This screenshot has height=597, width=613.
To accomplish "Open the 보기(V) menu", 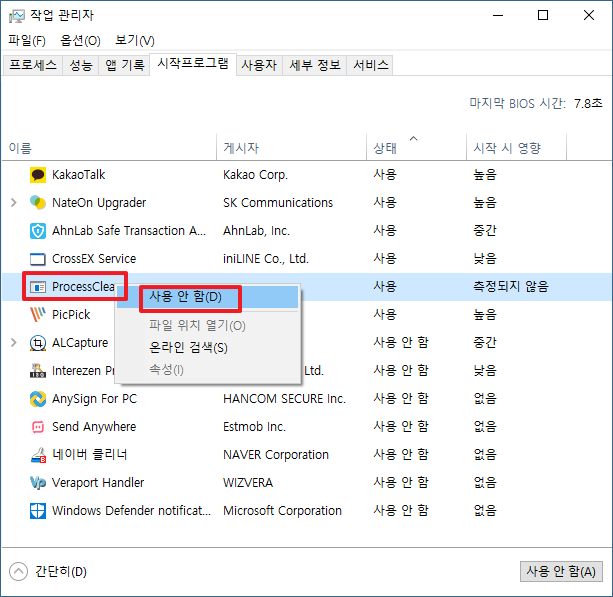I will click(x=134, y=40).
